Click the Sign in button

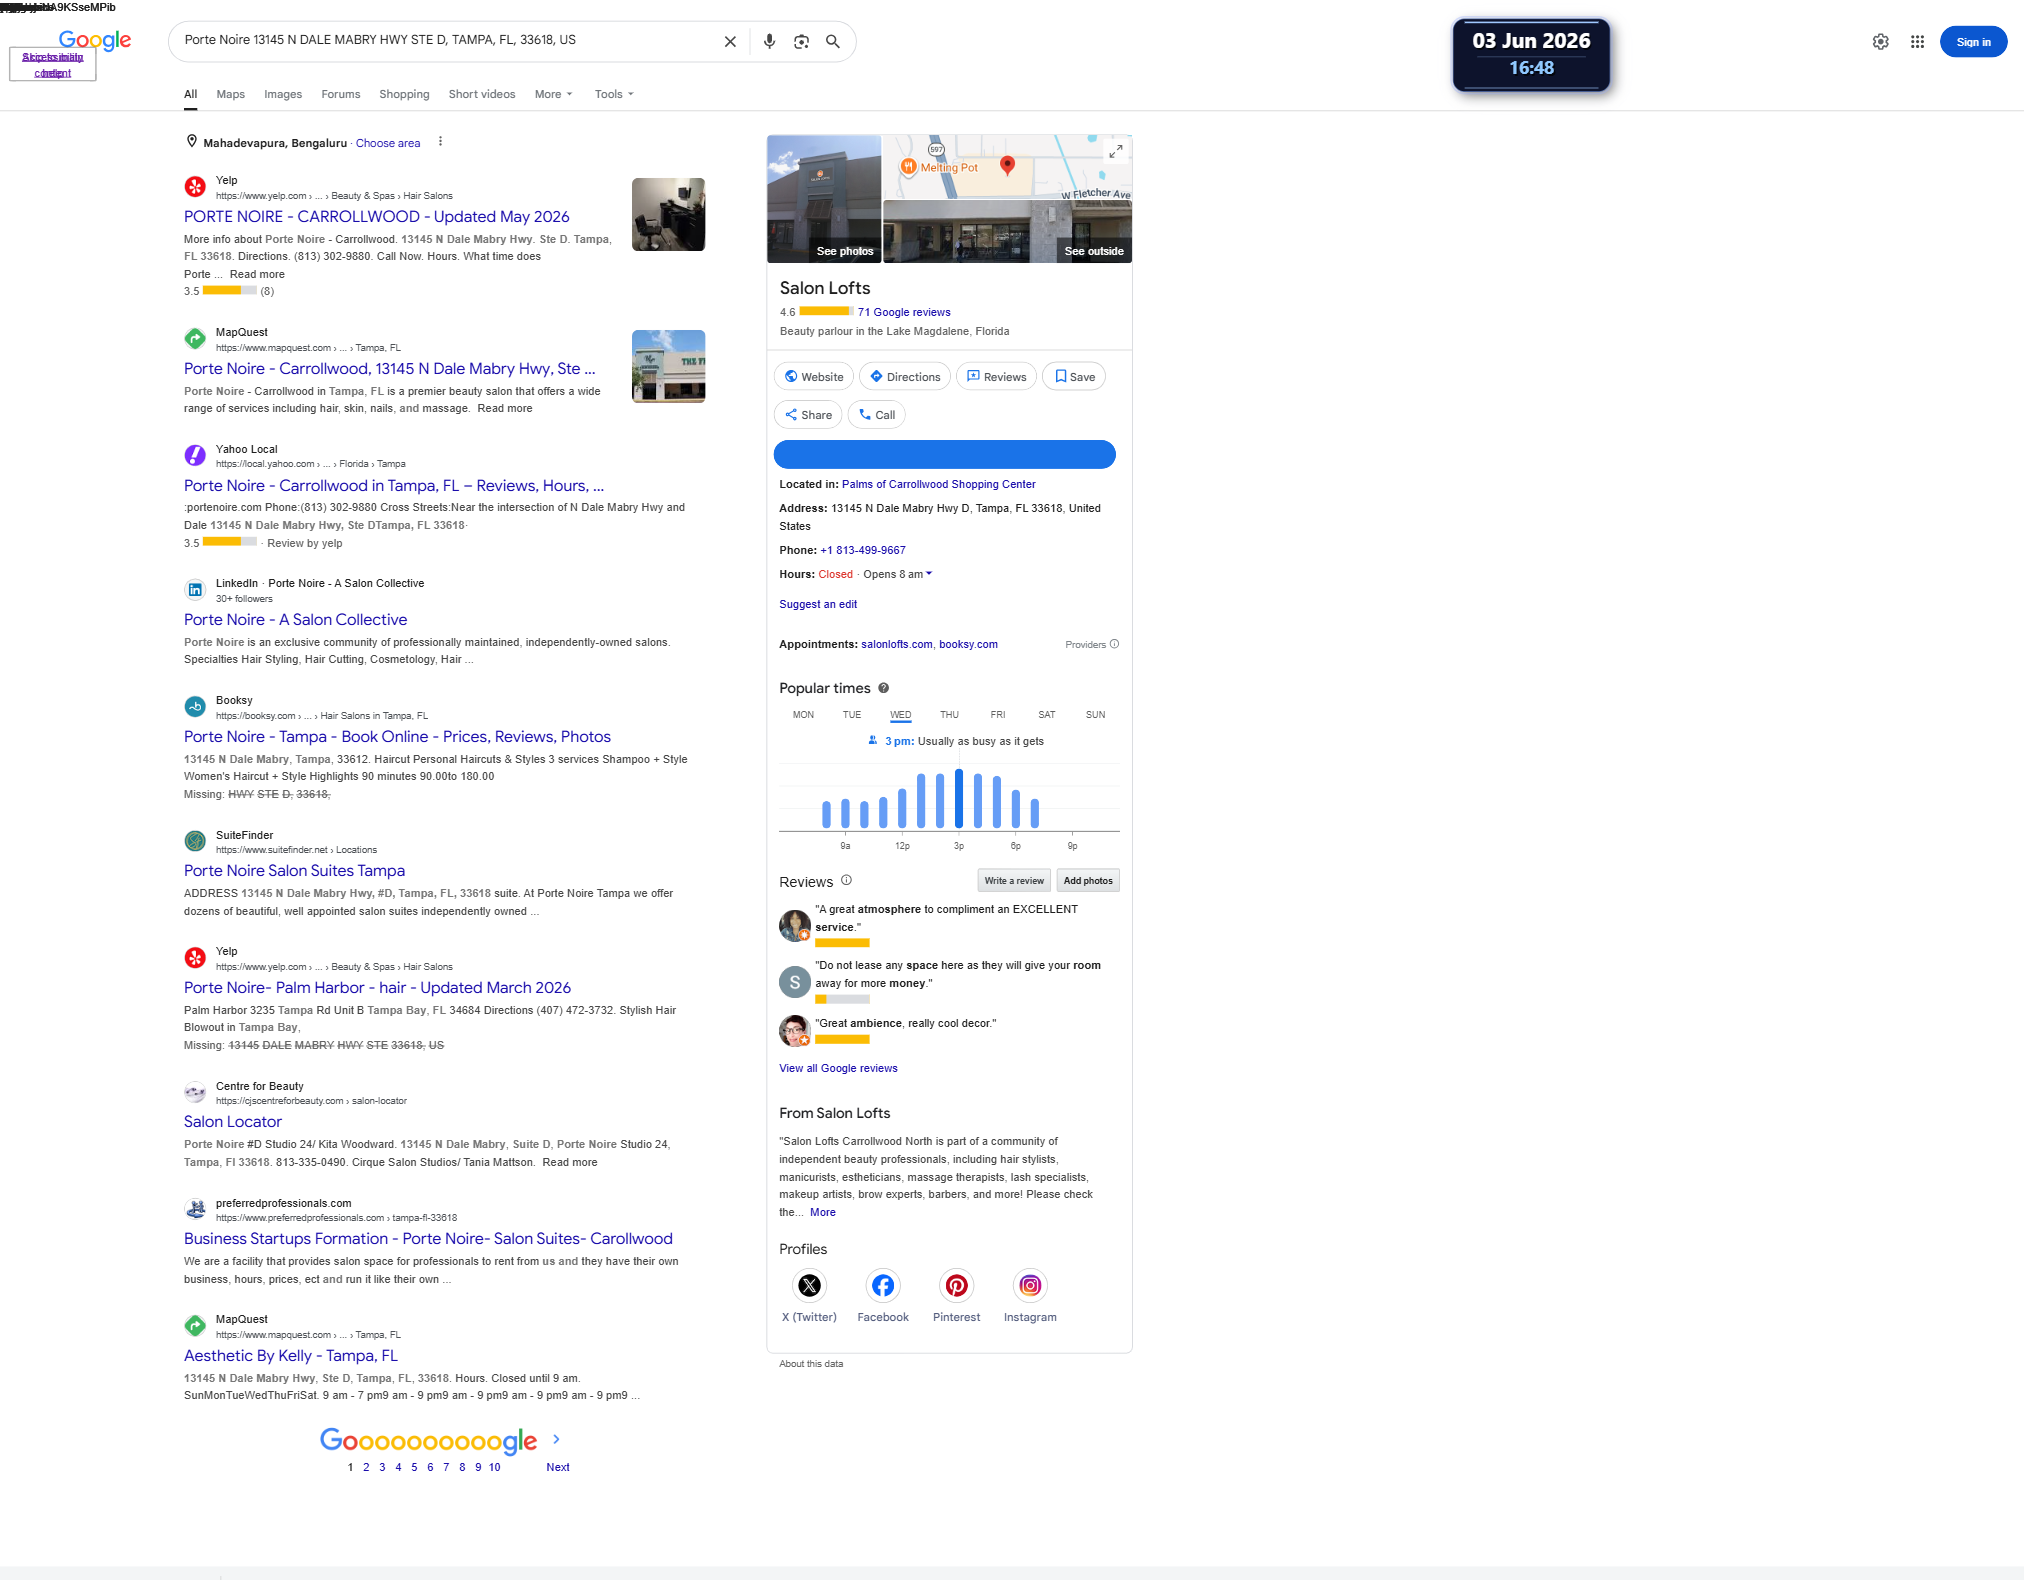coord(1973,42)
